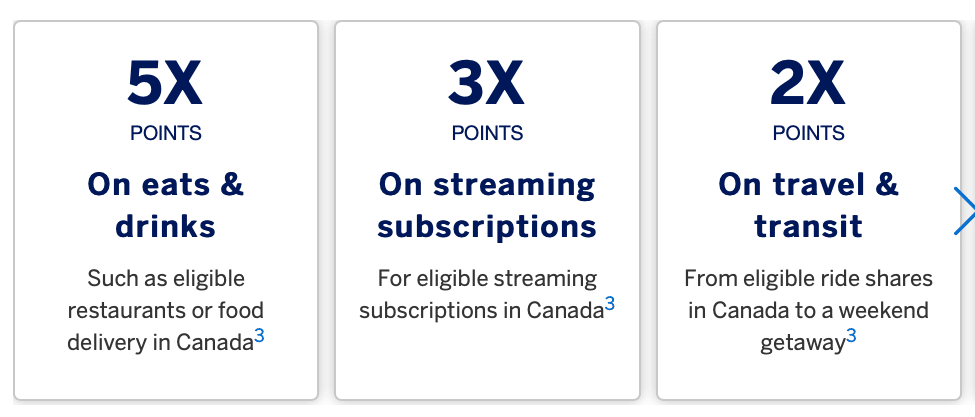Select the On streaming subscriptions heading
This screenshot has width=975, height=417.
[487, 205]
